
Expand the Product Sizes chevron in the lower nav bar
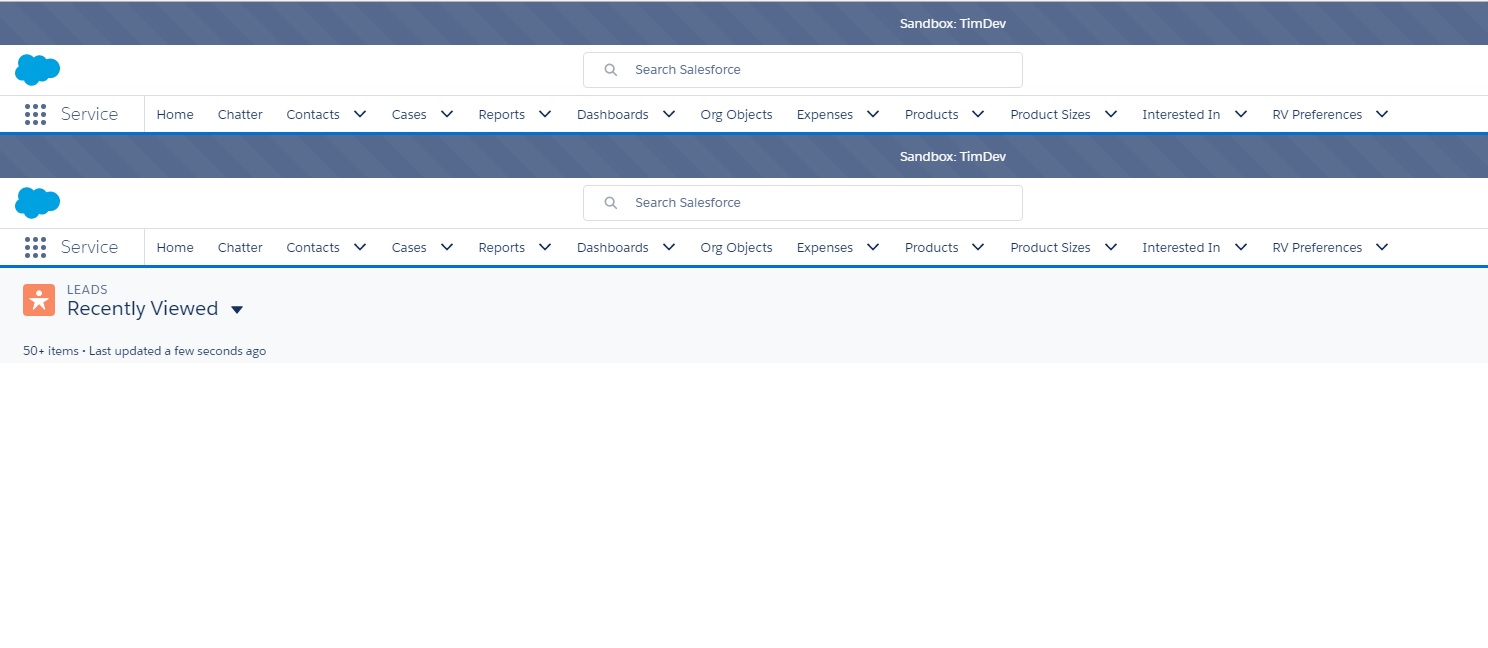point(1111,247)
